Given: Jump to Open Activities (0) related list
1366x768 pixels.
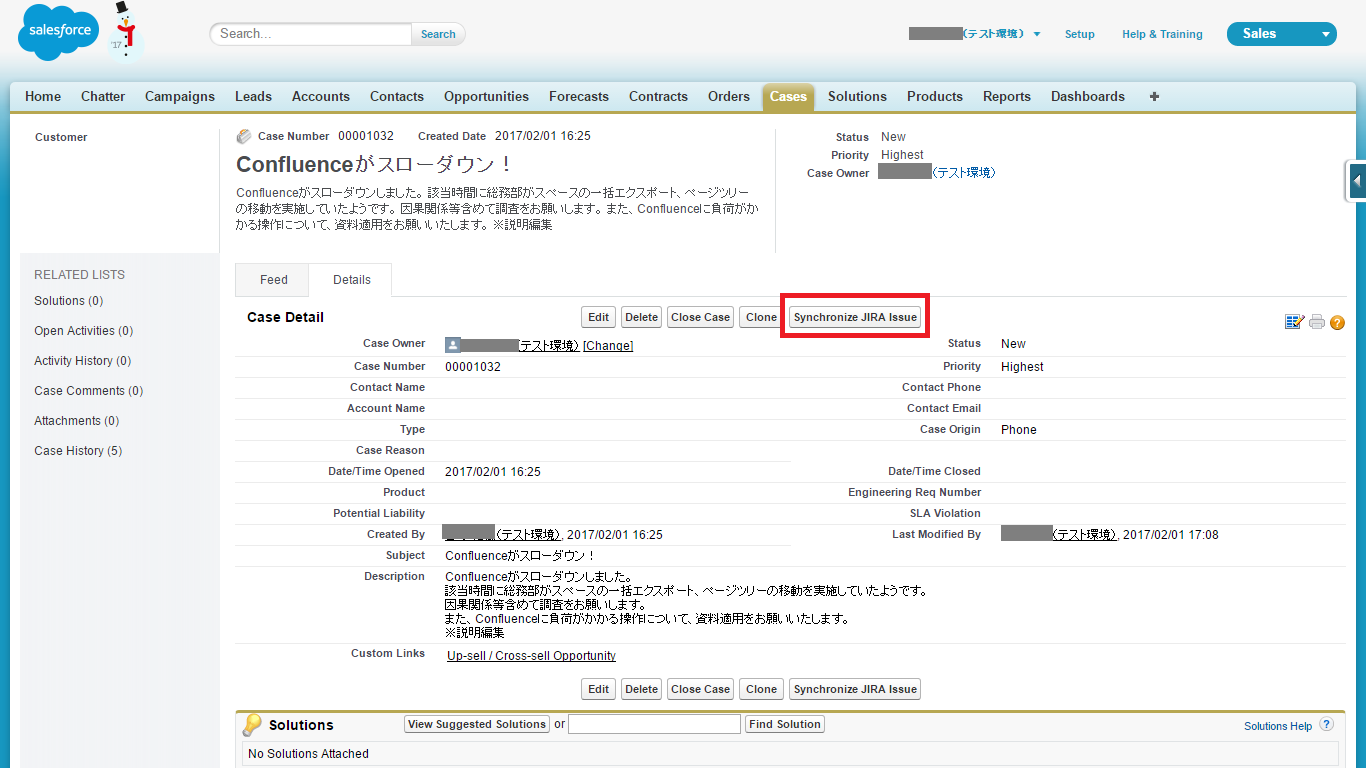Looking at the screenshot, I should point(83,331).
